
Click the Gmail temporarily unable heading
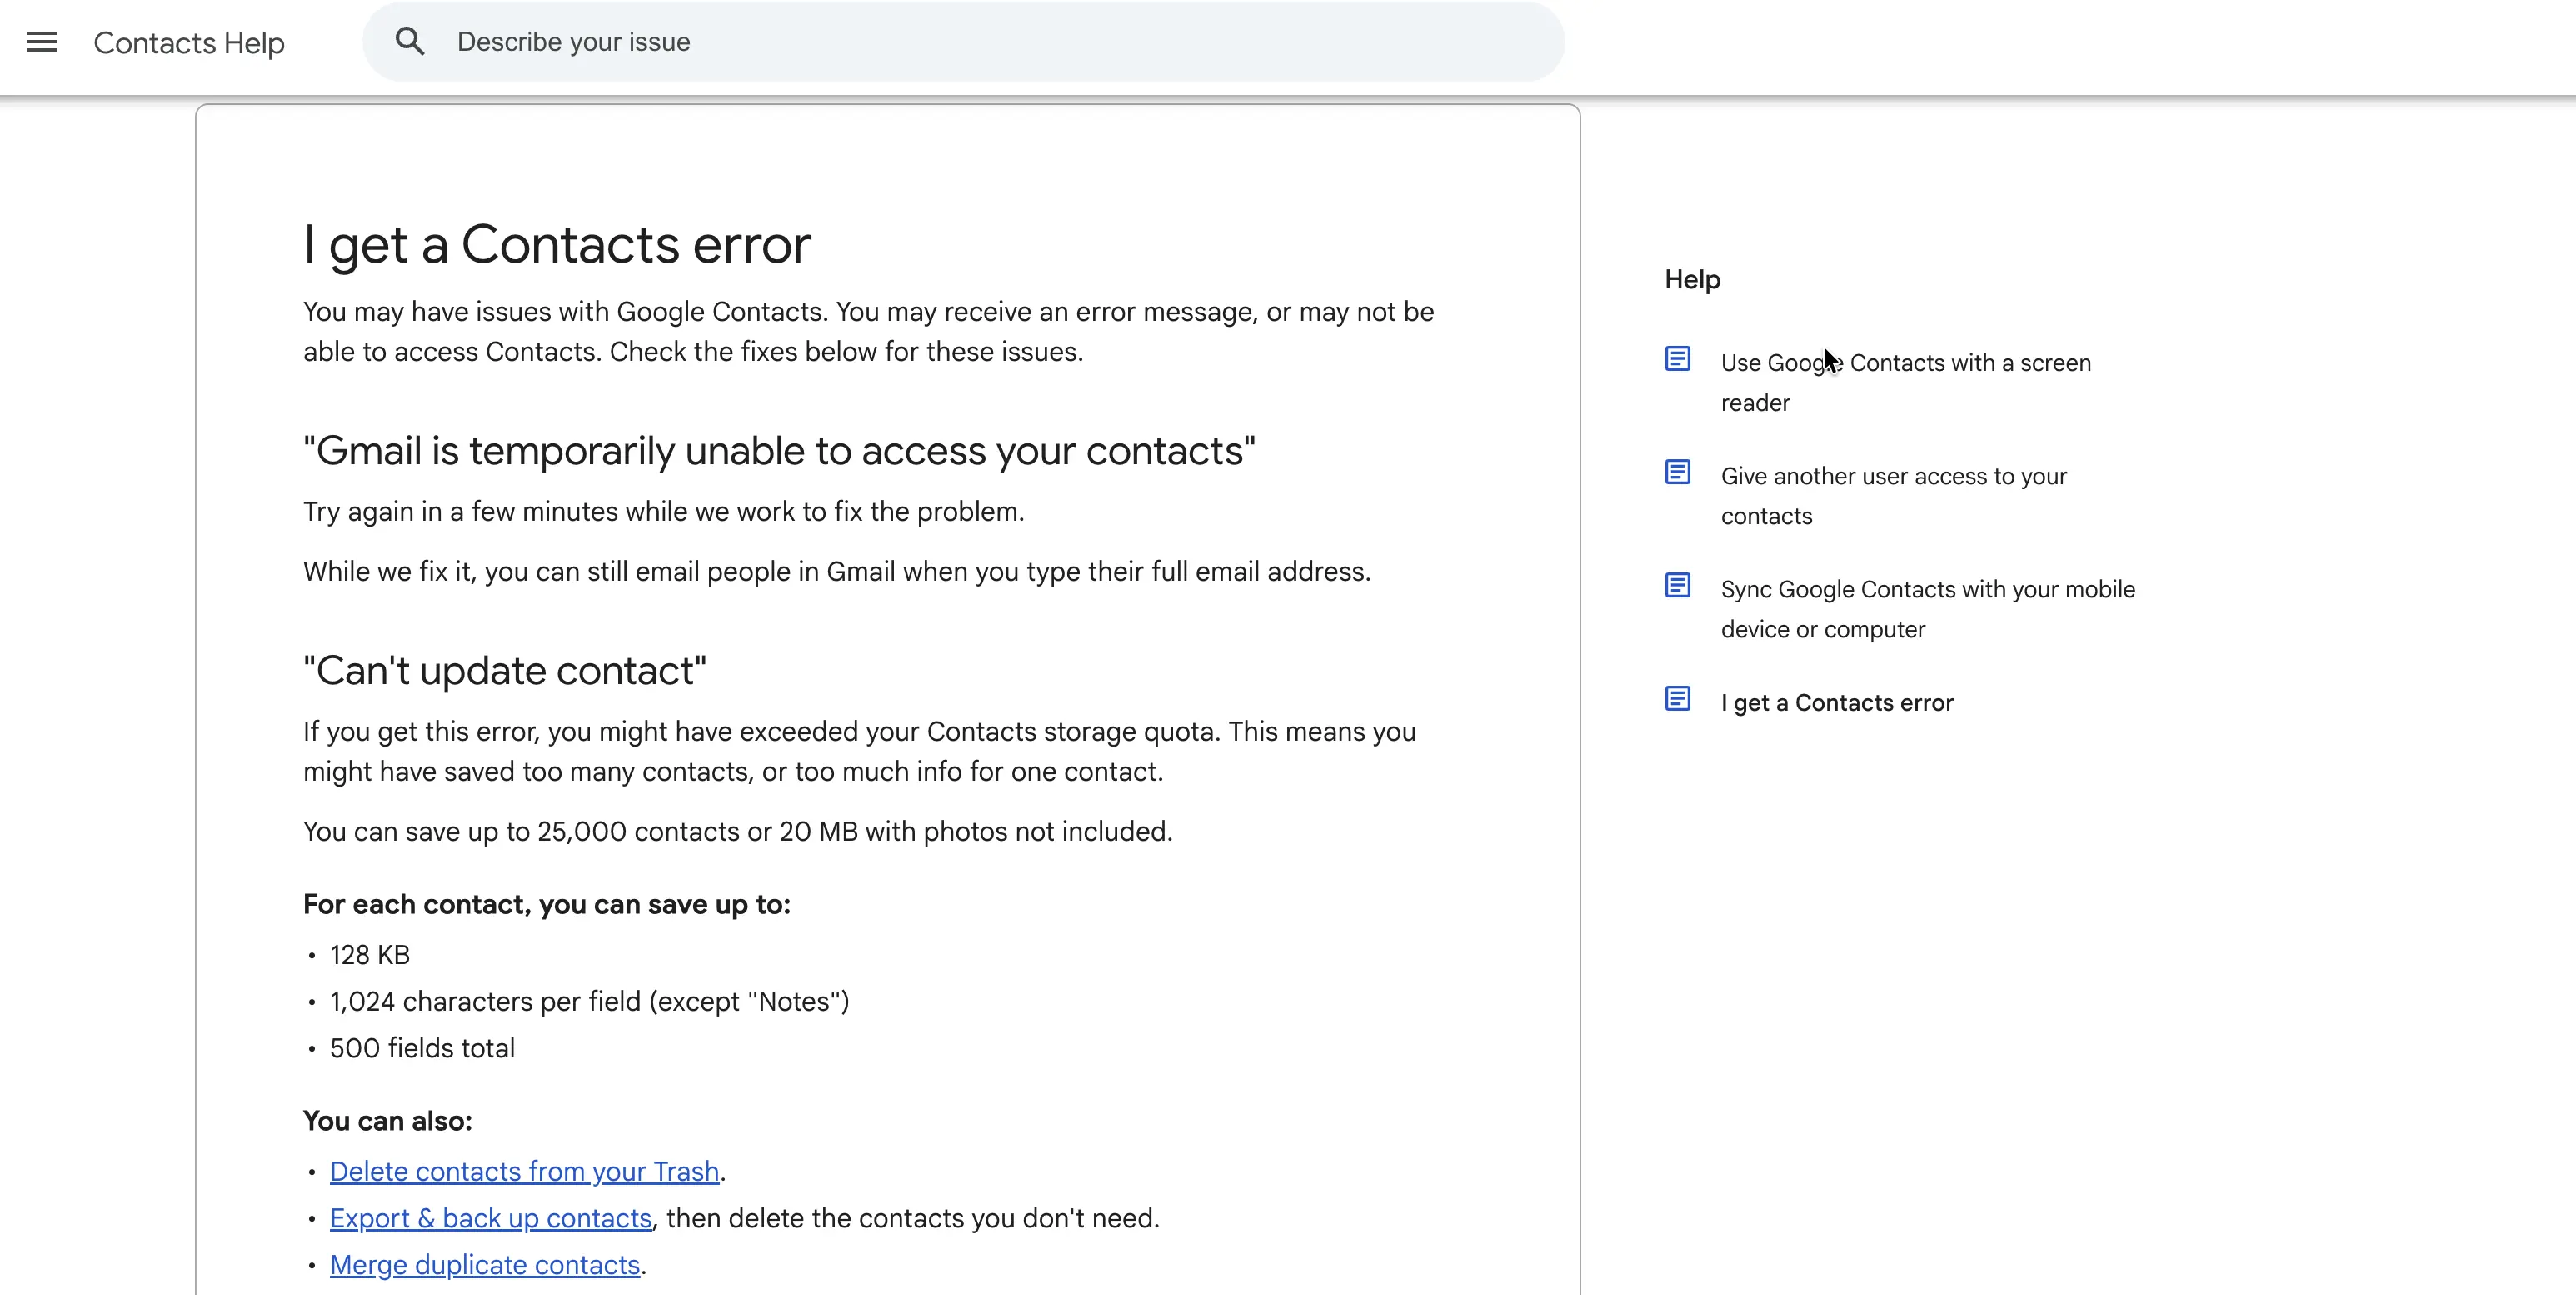pos(779,451)
